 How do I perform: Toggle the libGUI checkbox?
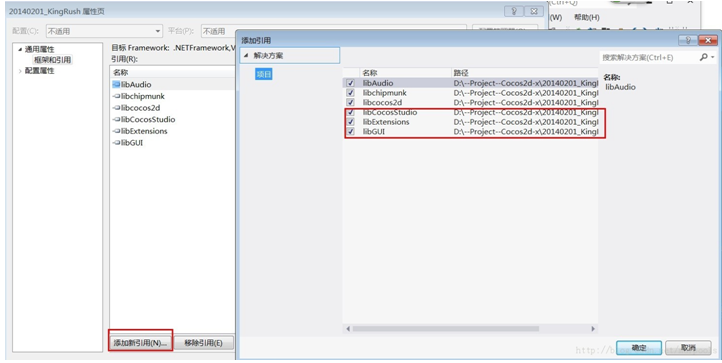pos(351,132)
